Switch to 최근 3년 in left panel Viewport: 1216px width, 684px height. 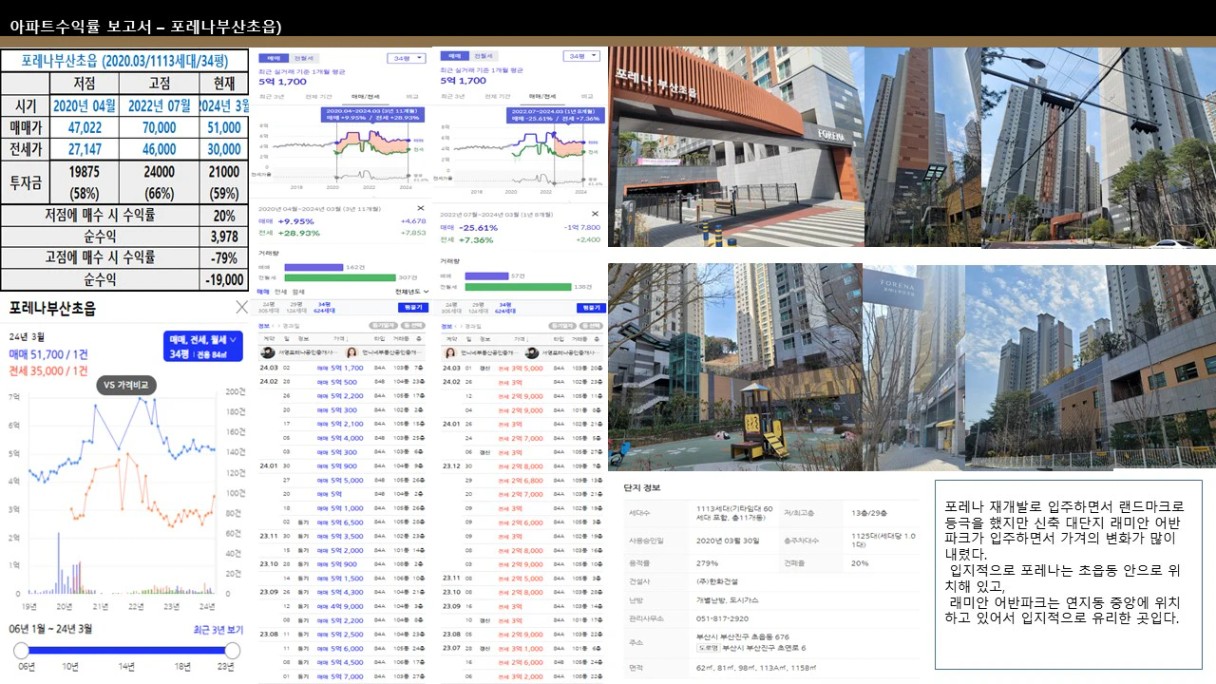tap(272, 96)
